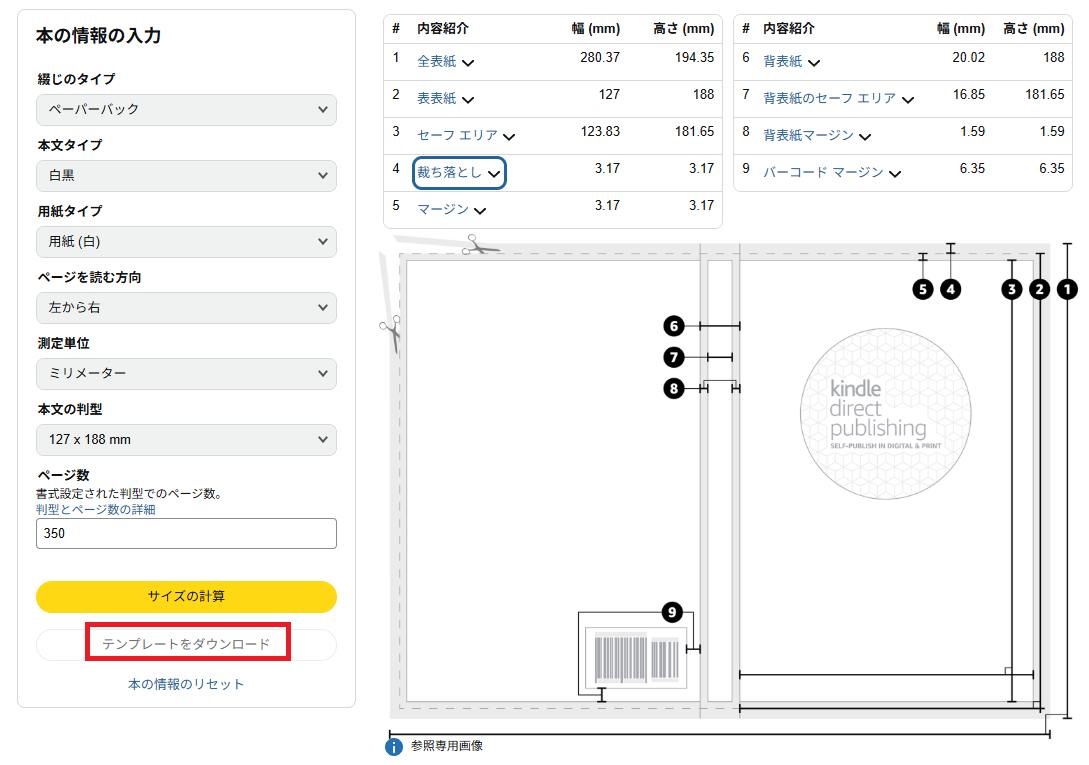Click テンプレートをダウンロード button
This screenshot has height=765, width=1089.
pos(186,644)
